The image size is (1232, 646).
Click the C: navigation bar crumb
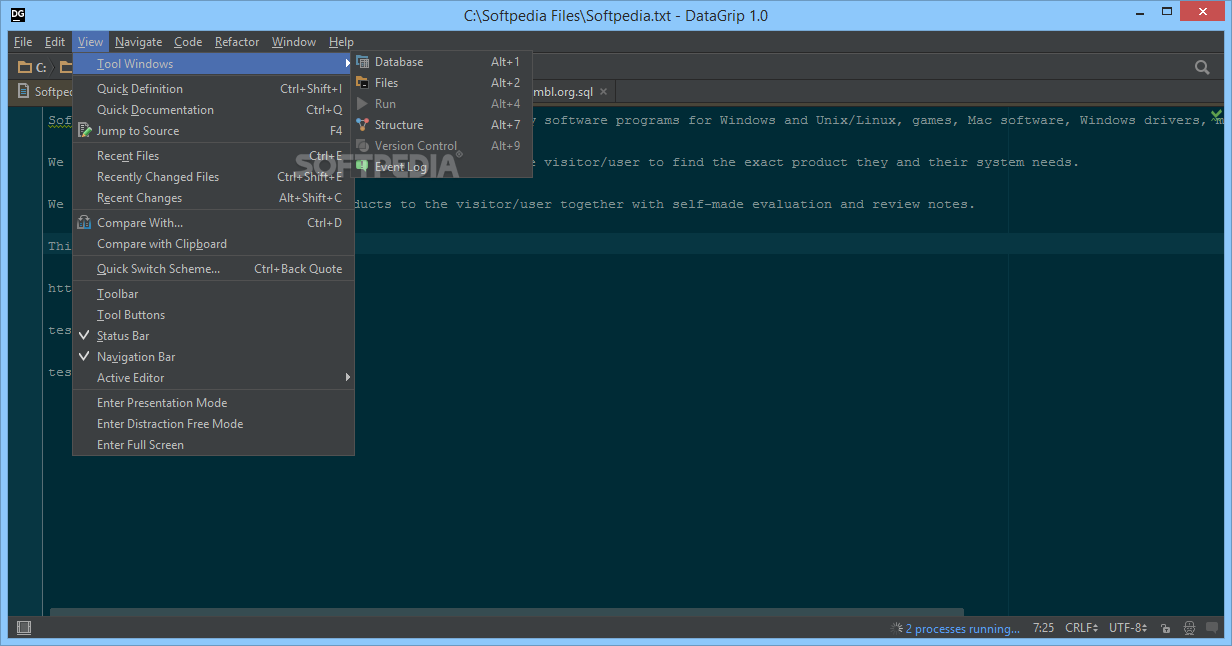[33, 67]
